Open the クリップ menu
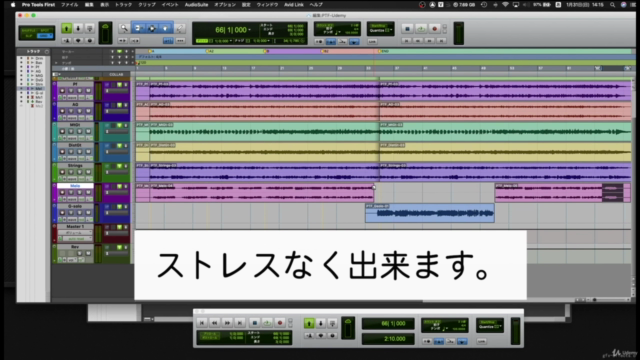This screenshot has width=640, height=360. (x=147, y=5)
